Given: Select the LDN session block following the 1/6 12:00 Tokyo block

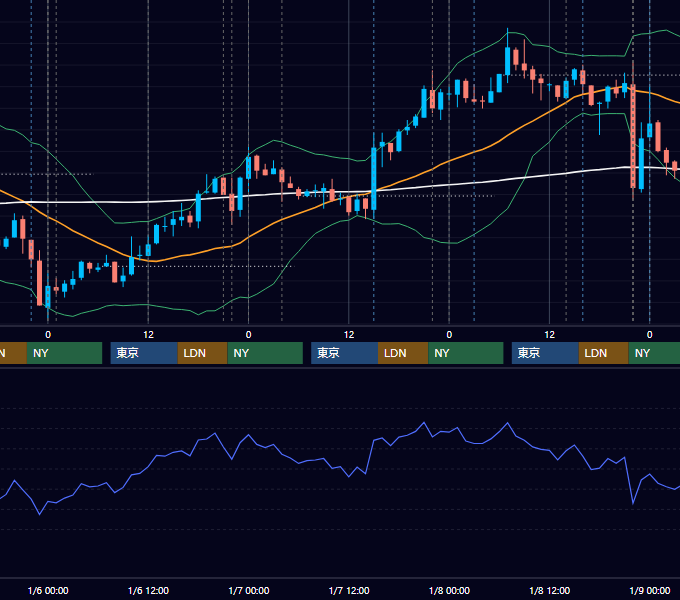Looking at the screenshot, I should [x=202, y=353].
